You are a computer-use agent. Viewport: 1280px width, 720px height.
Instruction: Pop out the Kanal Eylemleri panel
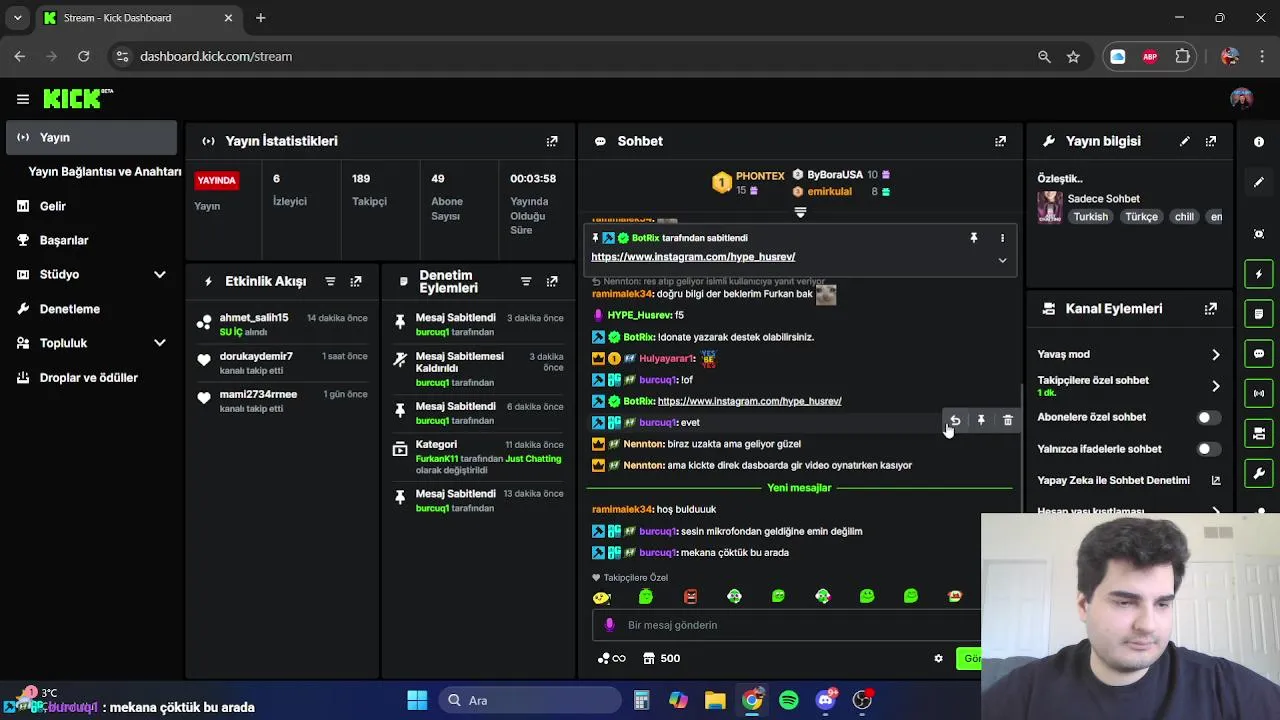(x=1211, y=309)
